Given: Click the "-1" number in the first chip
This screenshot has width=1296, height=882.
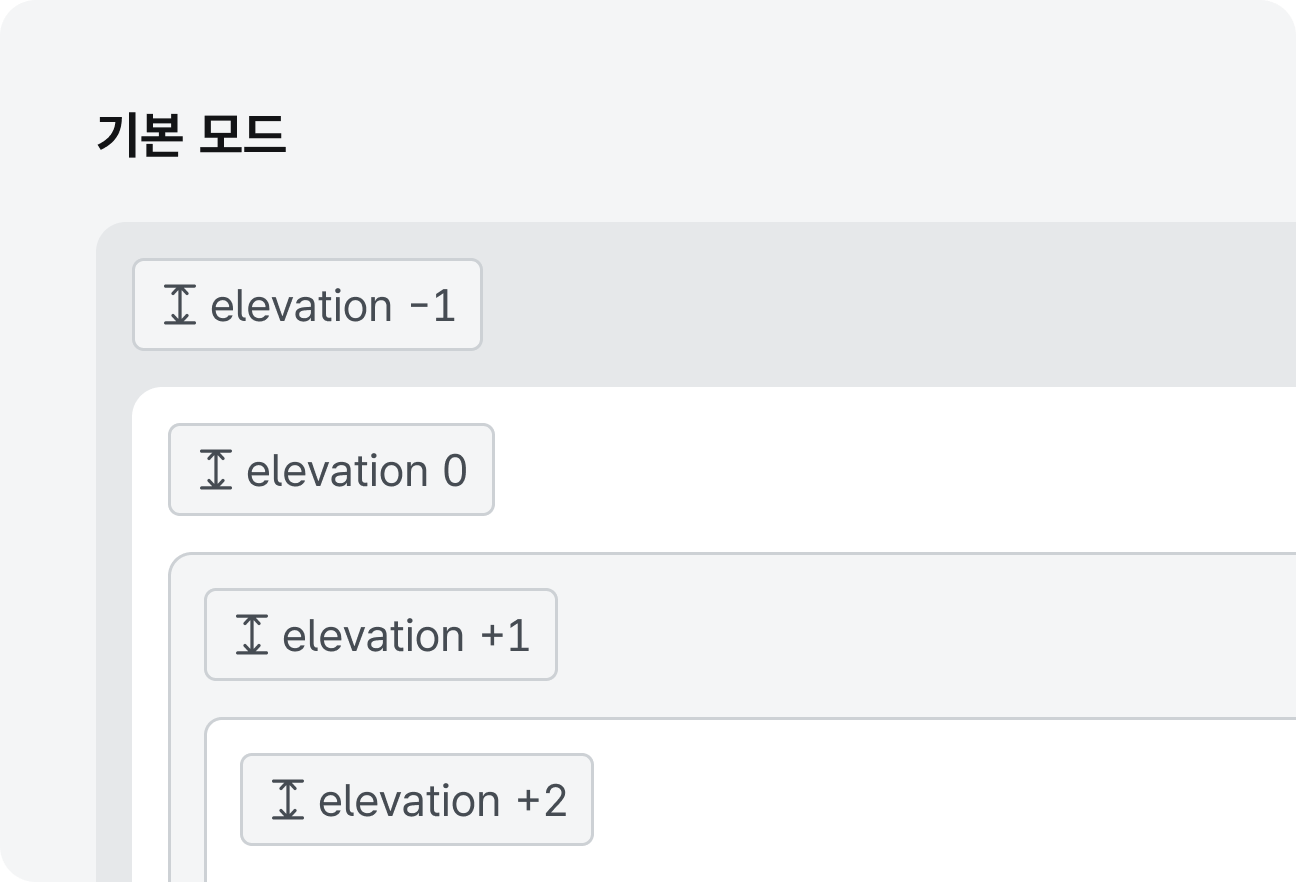Looking at the screenshot, I should (x=433, y=306).
